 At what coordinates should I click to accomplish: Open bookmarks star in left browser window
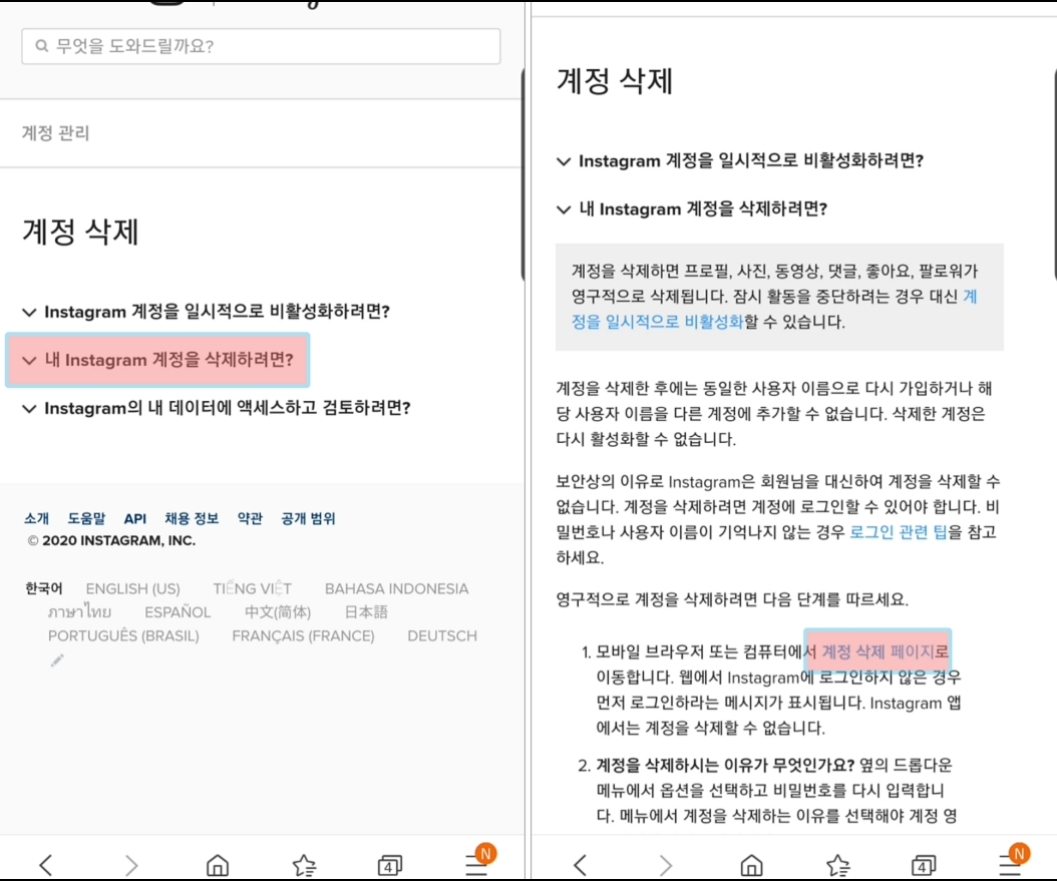303,865
